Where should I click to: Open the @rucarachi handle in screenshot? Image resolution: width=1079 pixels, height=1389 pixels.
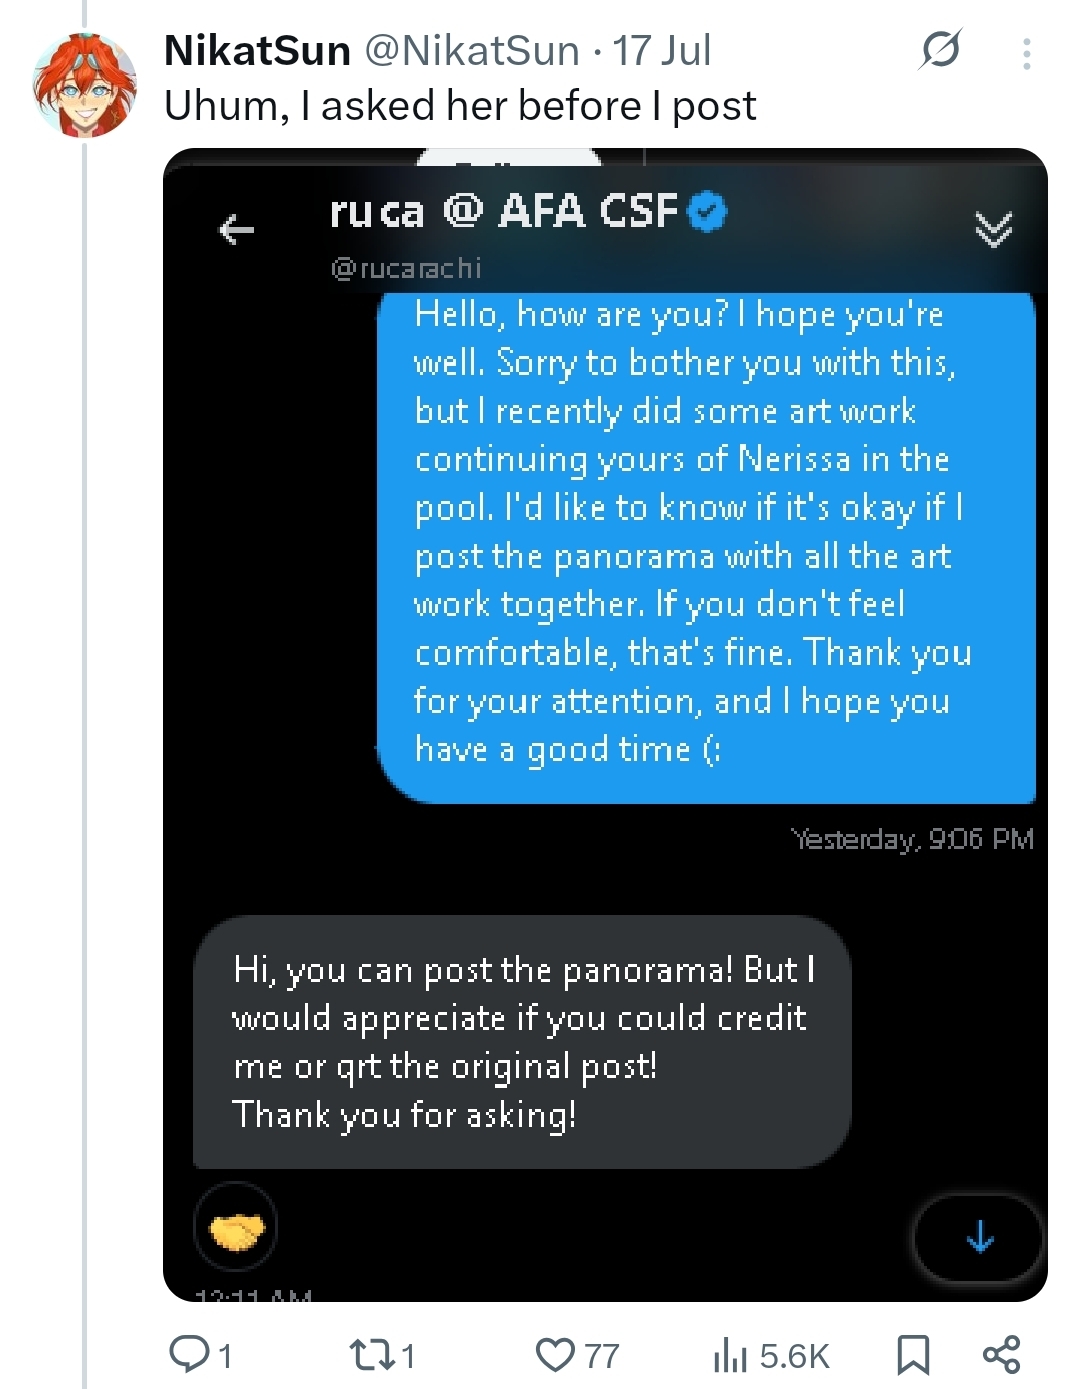click(406, 268)
